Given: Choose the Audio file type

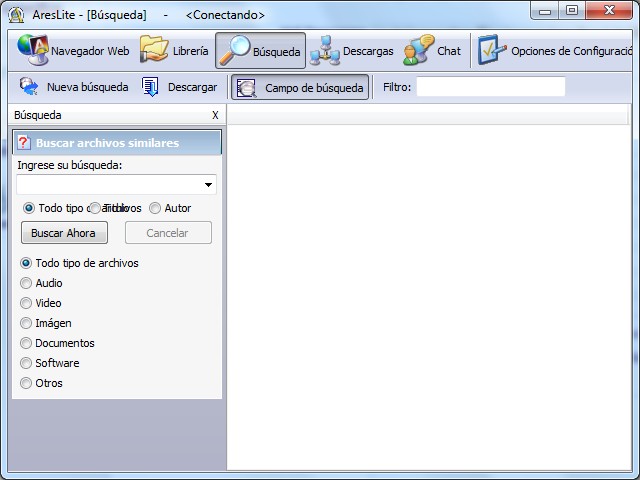Looking at the screenshot, I should tap(26, 283).
